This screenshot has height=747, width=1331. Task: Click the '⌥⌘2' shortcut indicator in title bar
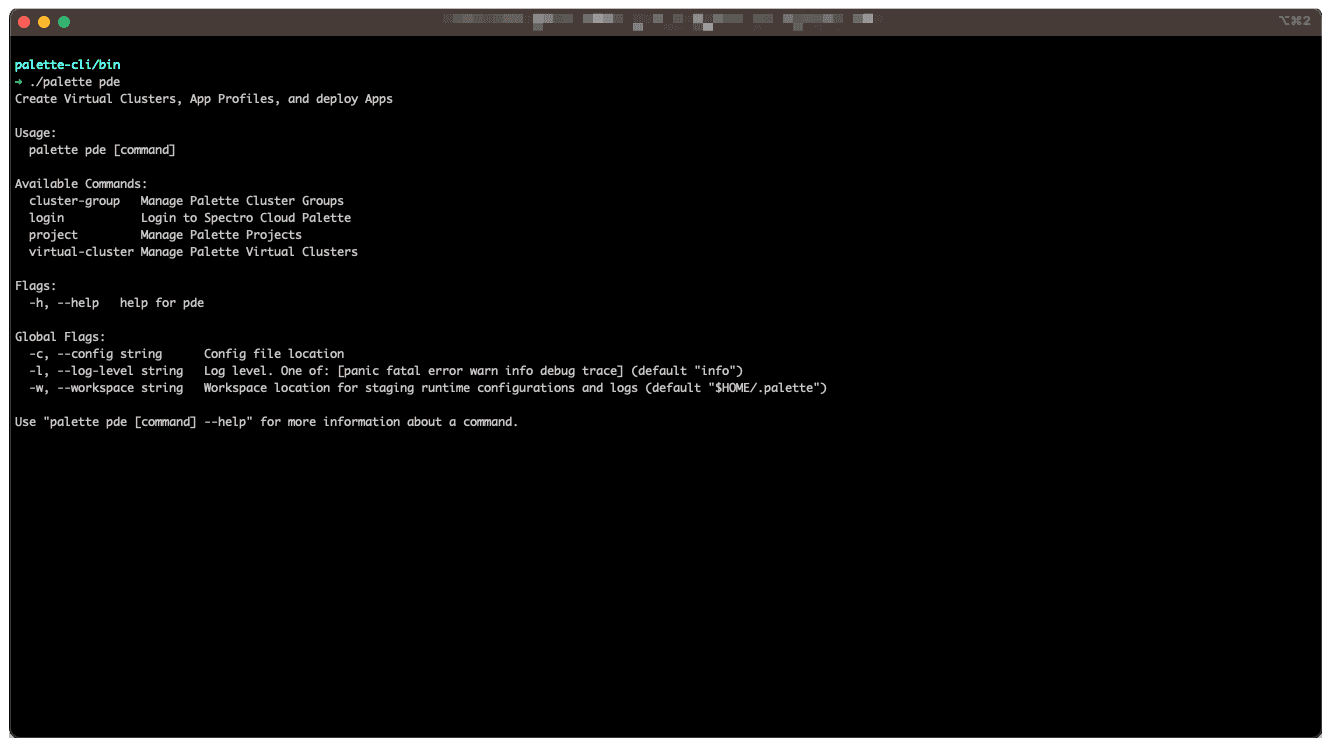(x=1294, y=21)
